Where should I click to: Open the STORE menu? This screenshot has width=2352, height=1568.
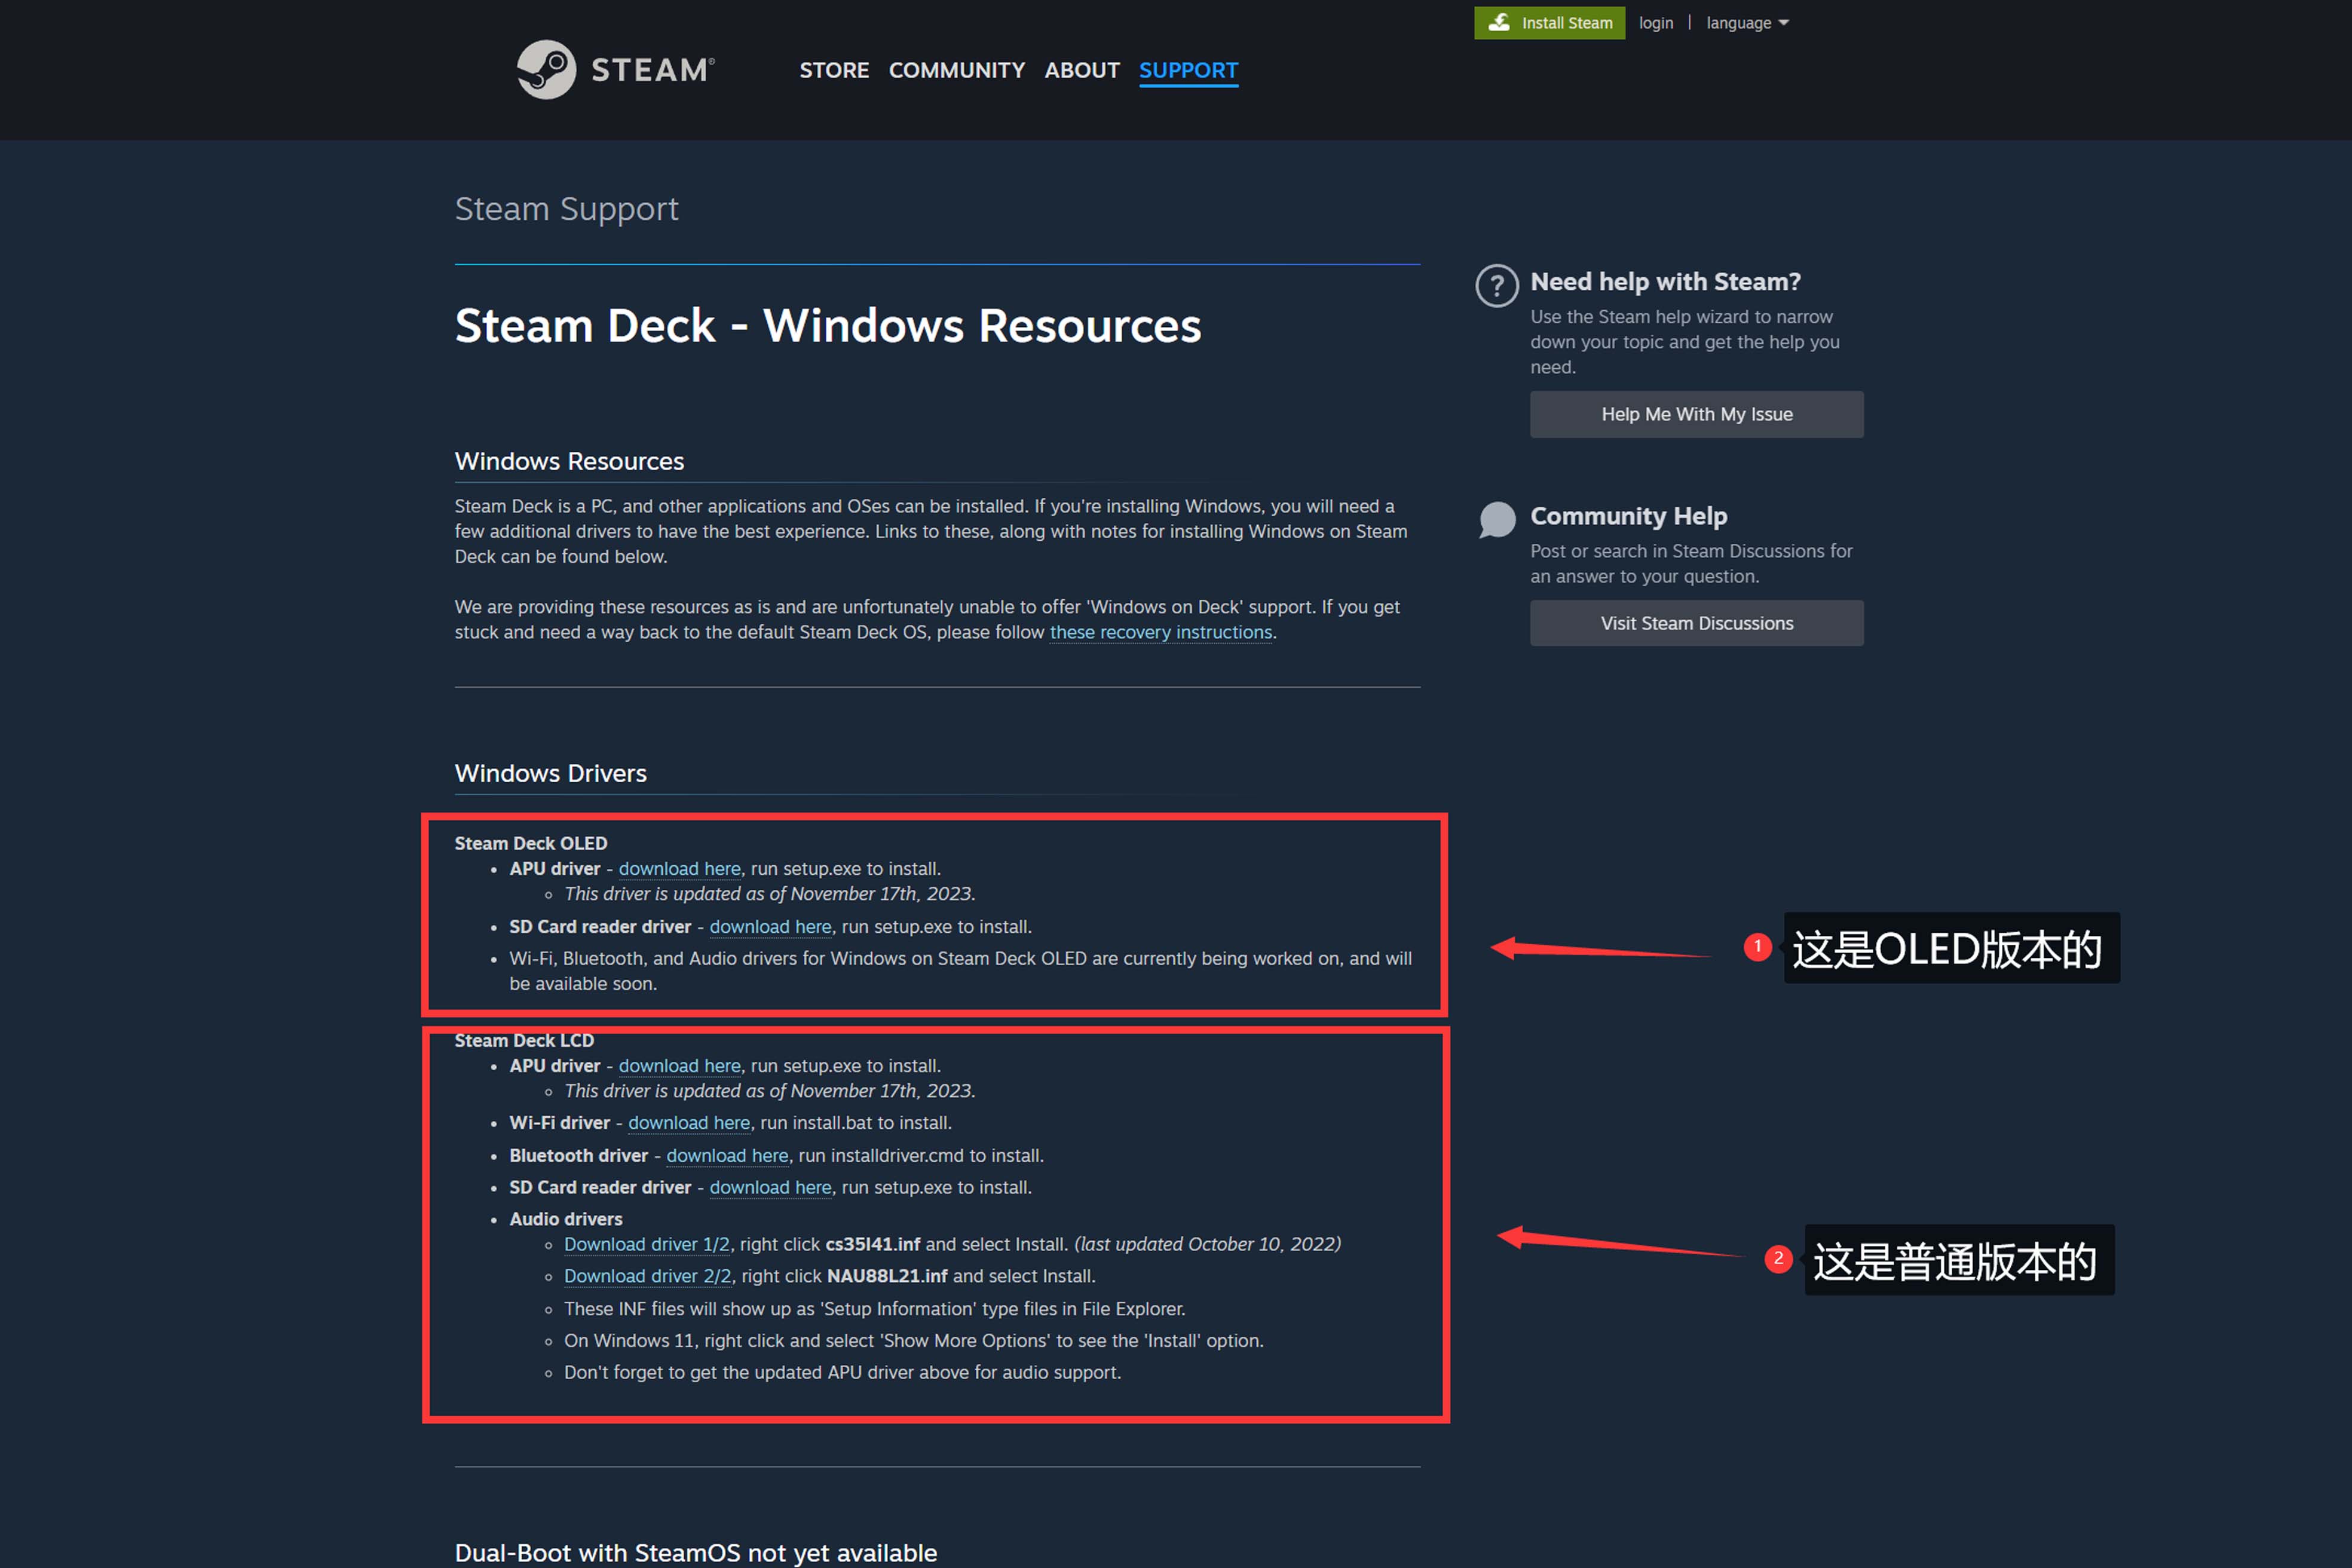click(834, 70)
